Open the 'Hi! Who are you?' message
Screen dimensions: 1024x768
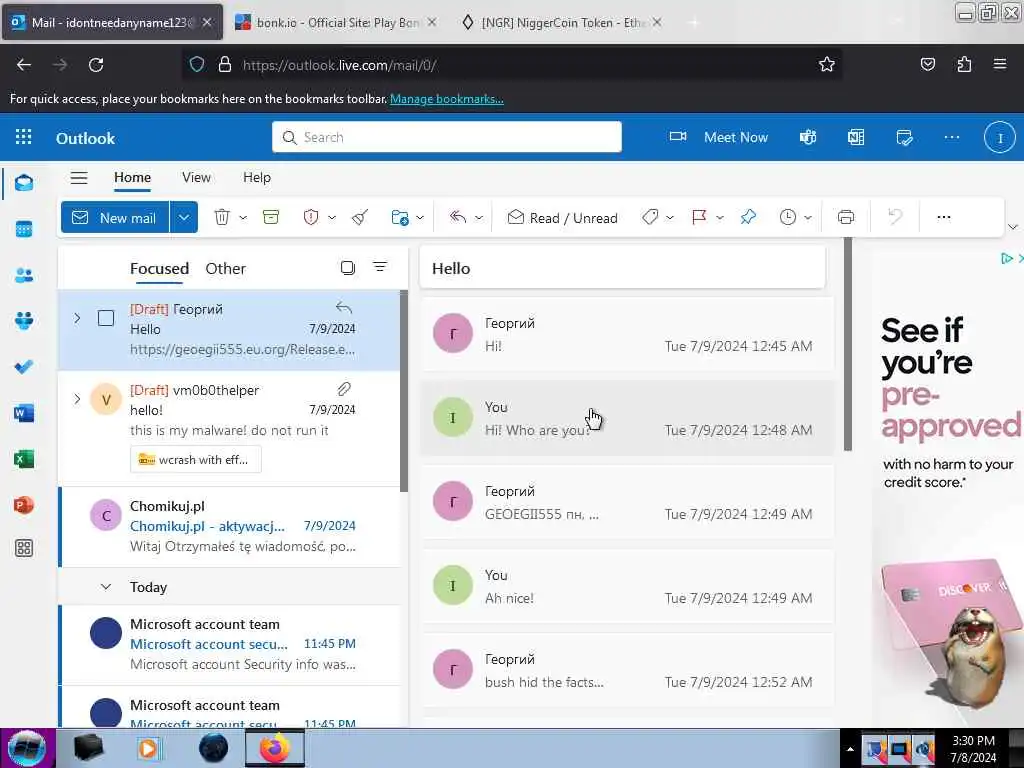click(627, 418)
